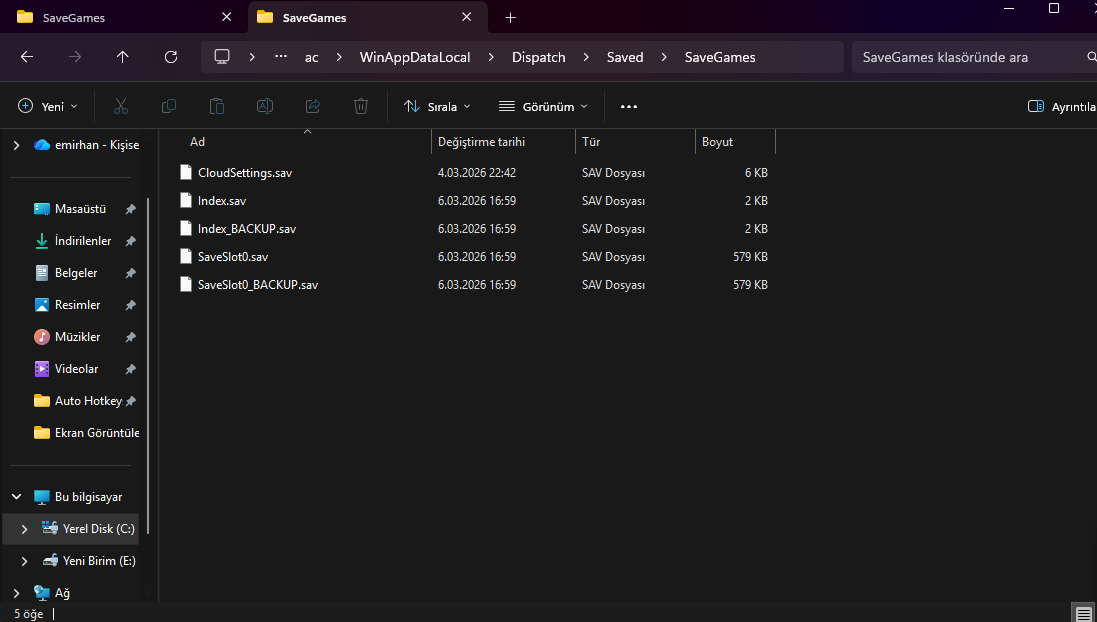This screenshot has width=1097, height=622.
Task: Open the Ayrıntılar details pane
Action: click(x=1062, y=106)
